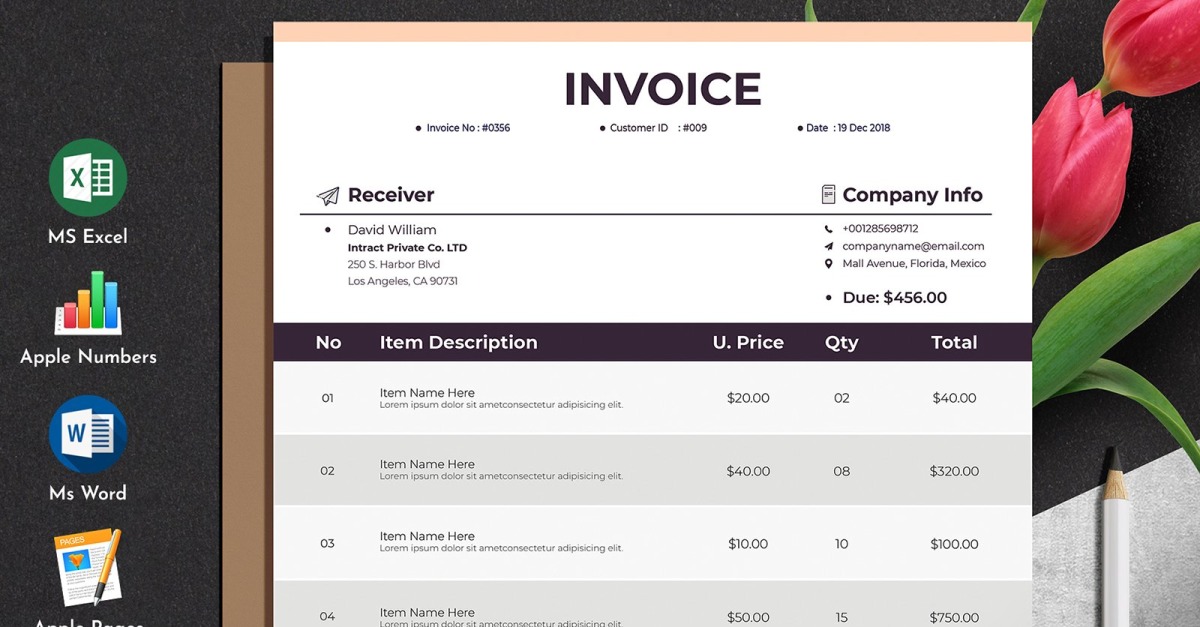
Task: Select the Apple Numbers bar chart icon
Action: pyautogui.click(x=88, y=303)
